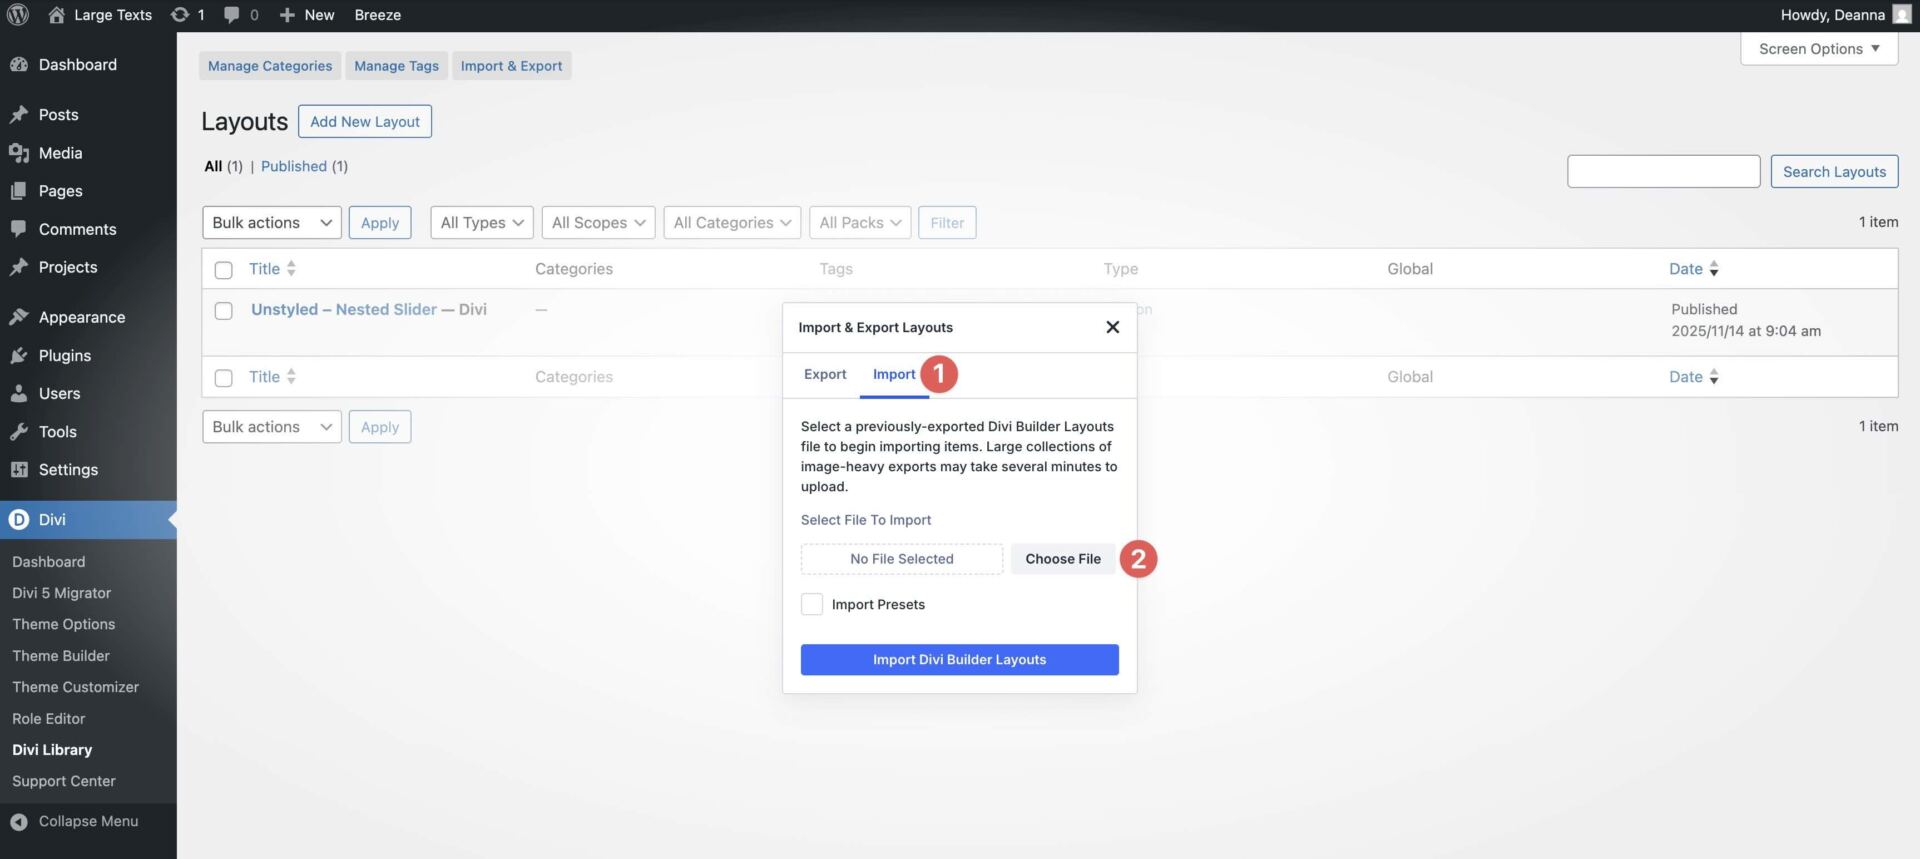1920x859 pixels.
Task: Open the top Bulk actions dropdown
Action: point(271,223)
